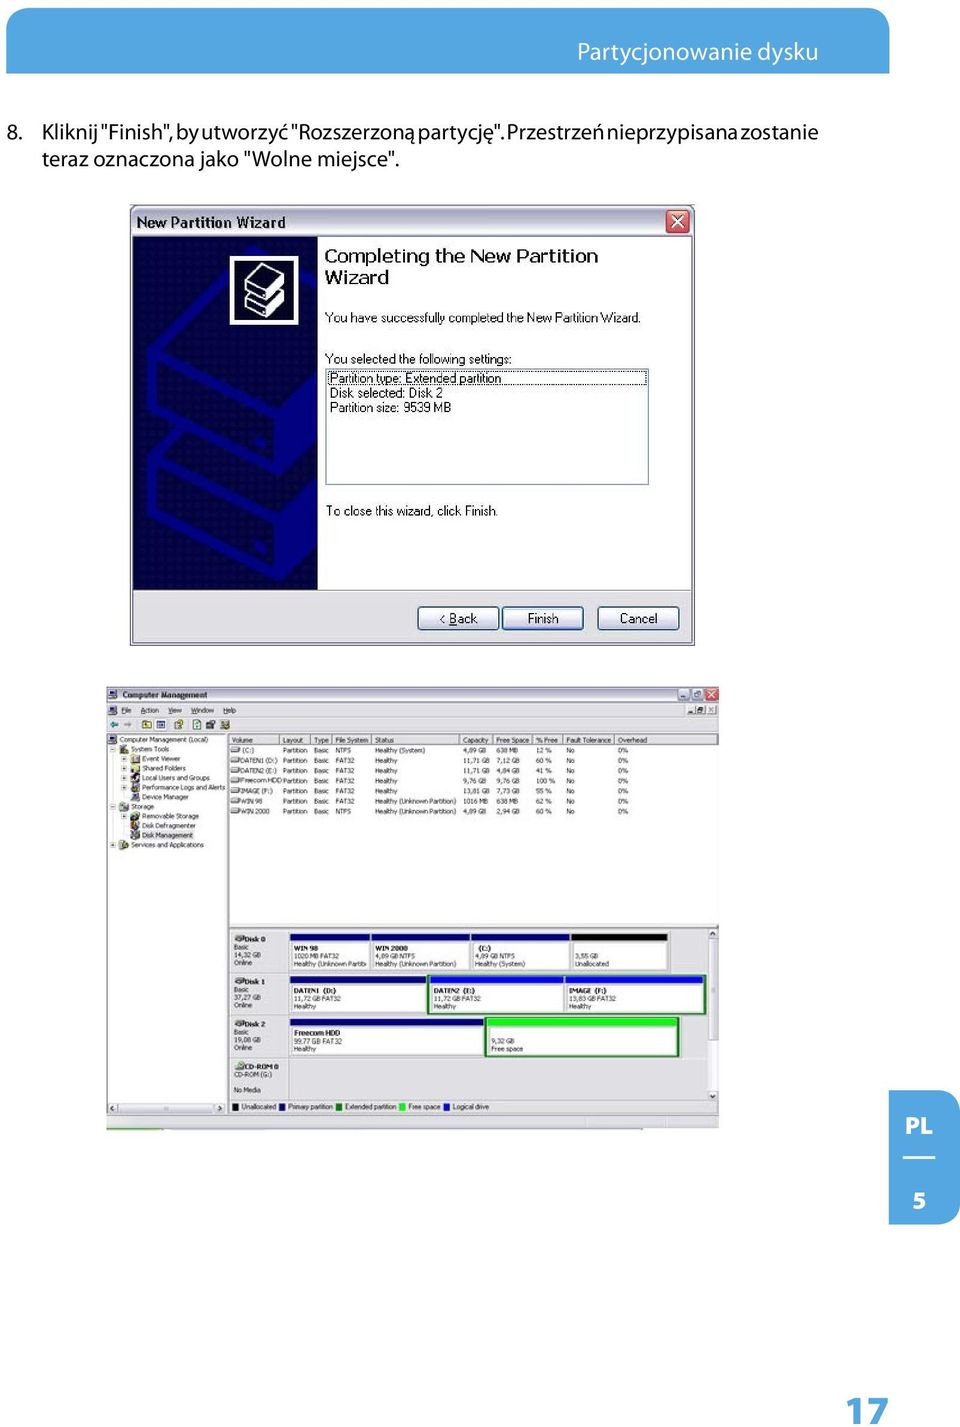Sort by the Free Space column header
Screen dimensions: 960x1427
[513, 740]
